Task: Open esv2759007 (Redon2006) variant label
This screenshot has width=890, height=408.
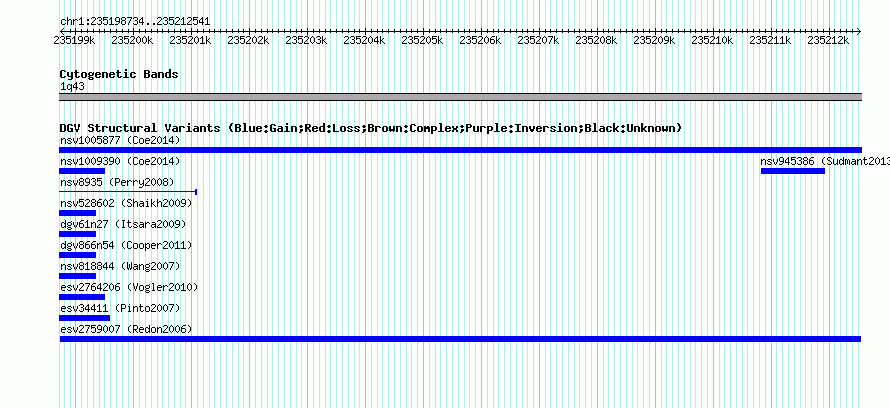Action: (126, 329)
